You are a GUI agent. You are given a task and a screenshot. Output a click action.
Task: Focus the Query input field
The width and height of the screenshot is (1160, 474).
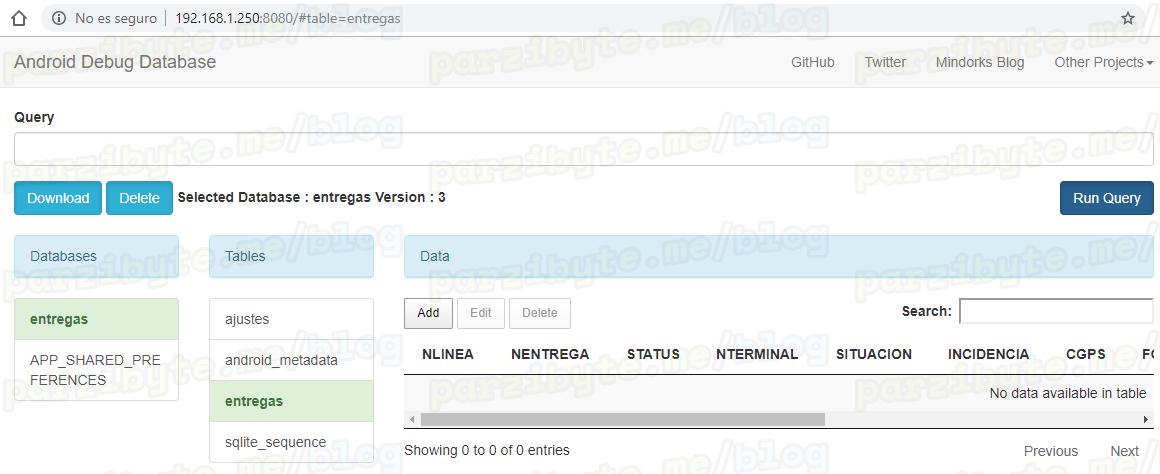pyautogui.click(x=584, y=149)
